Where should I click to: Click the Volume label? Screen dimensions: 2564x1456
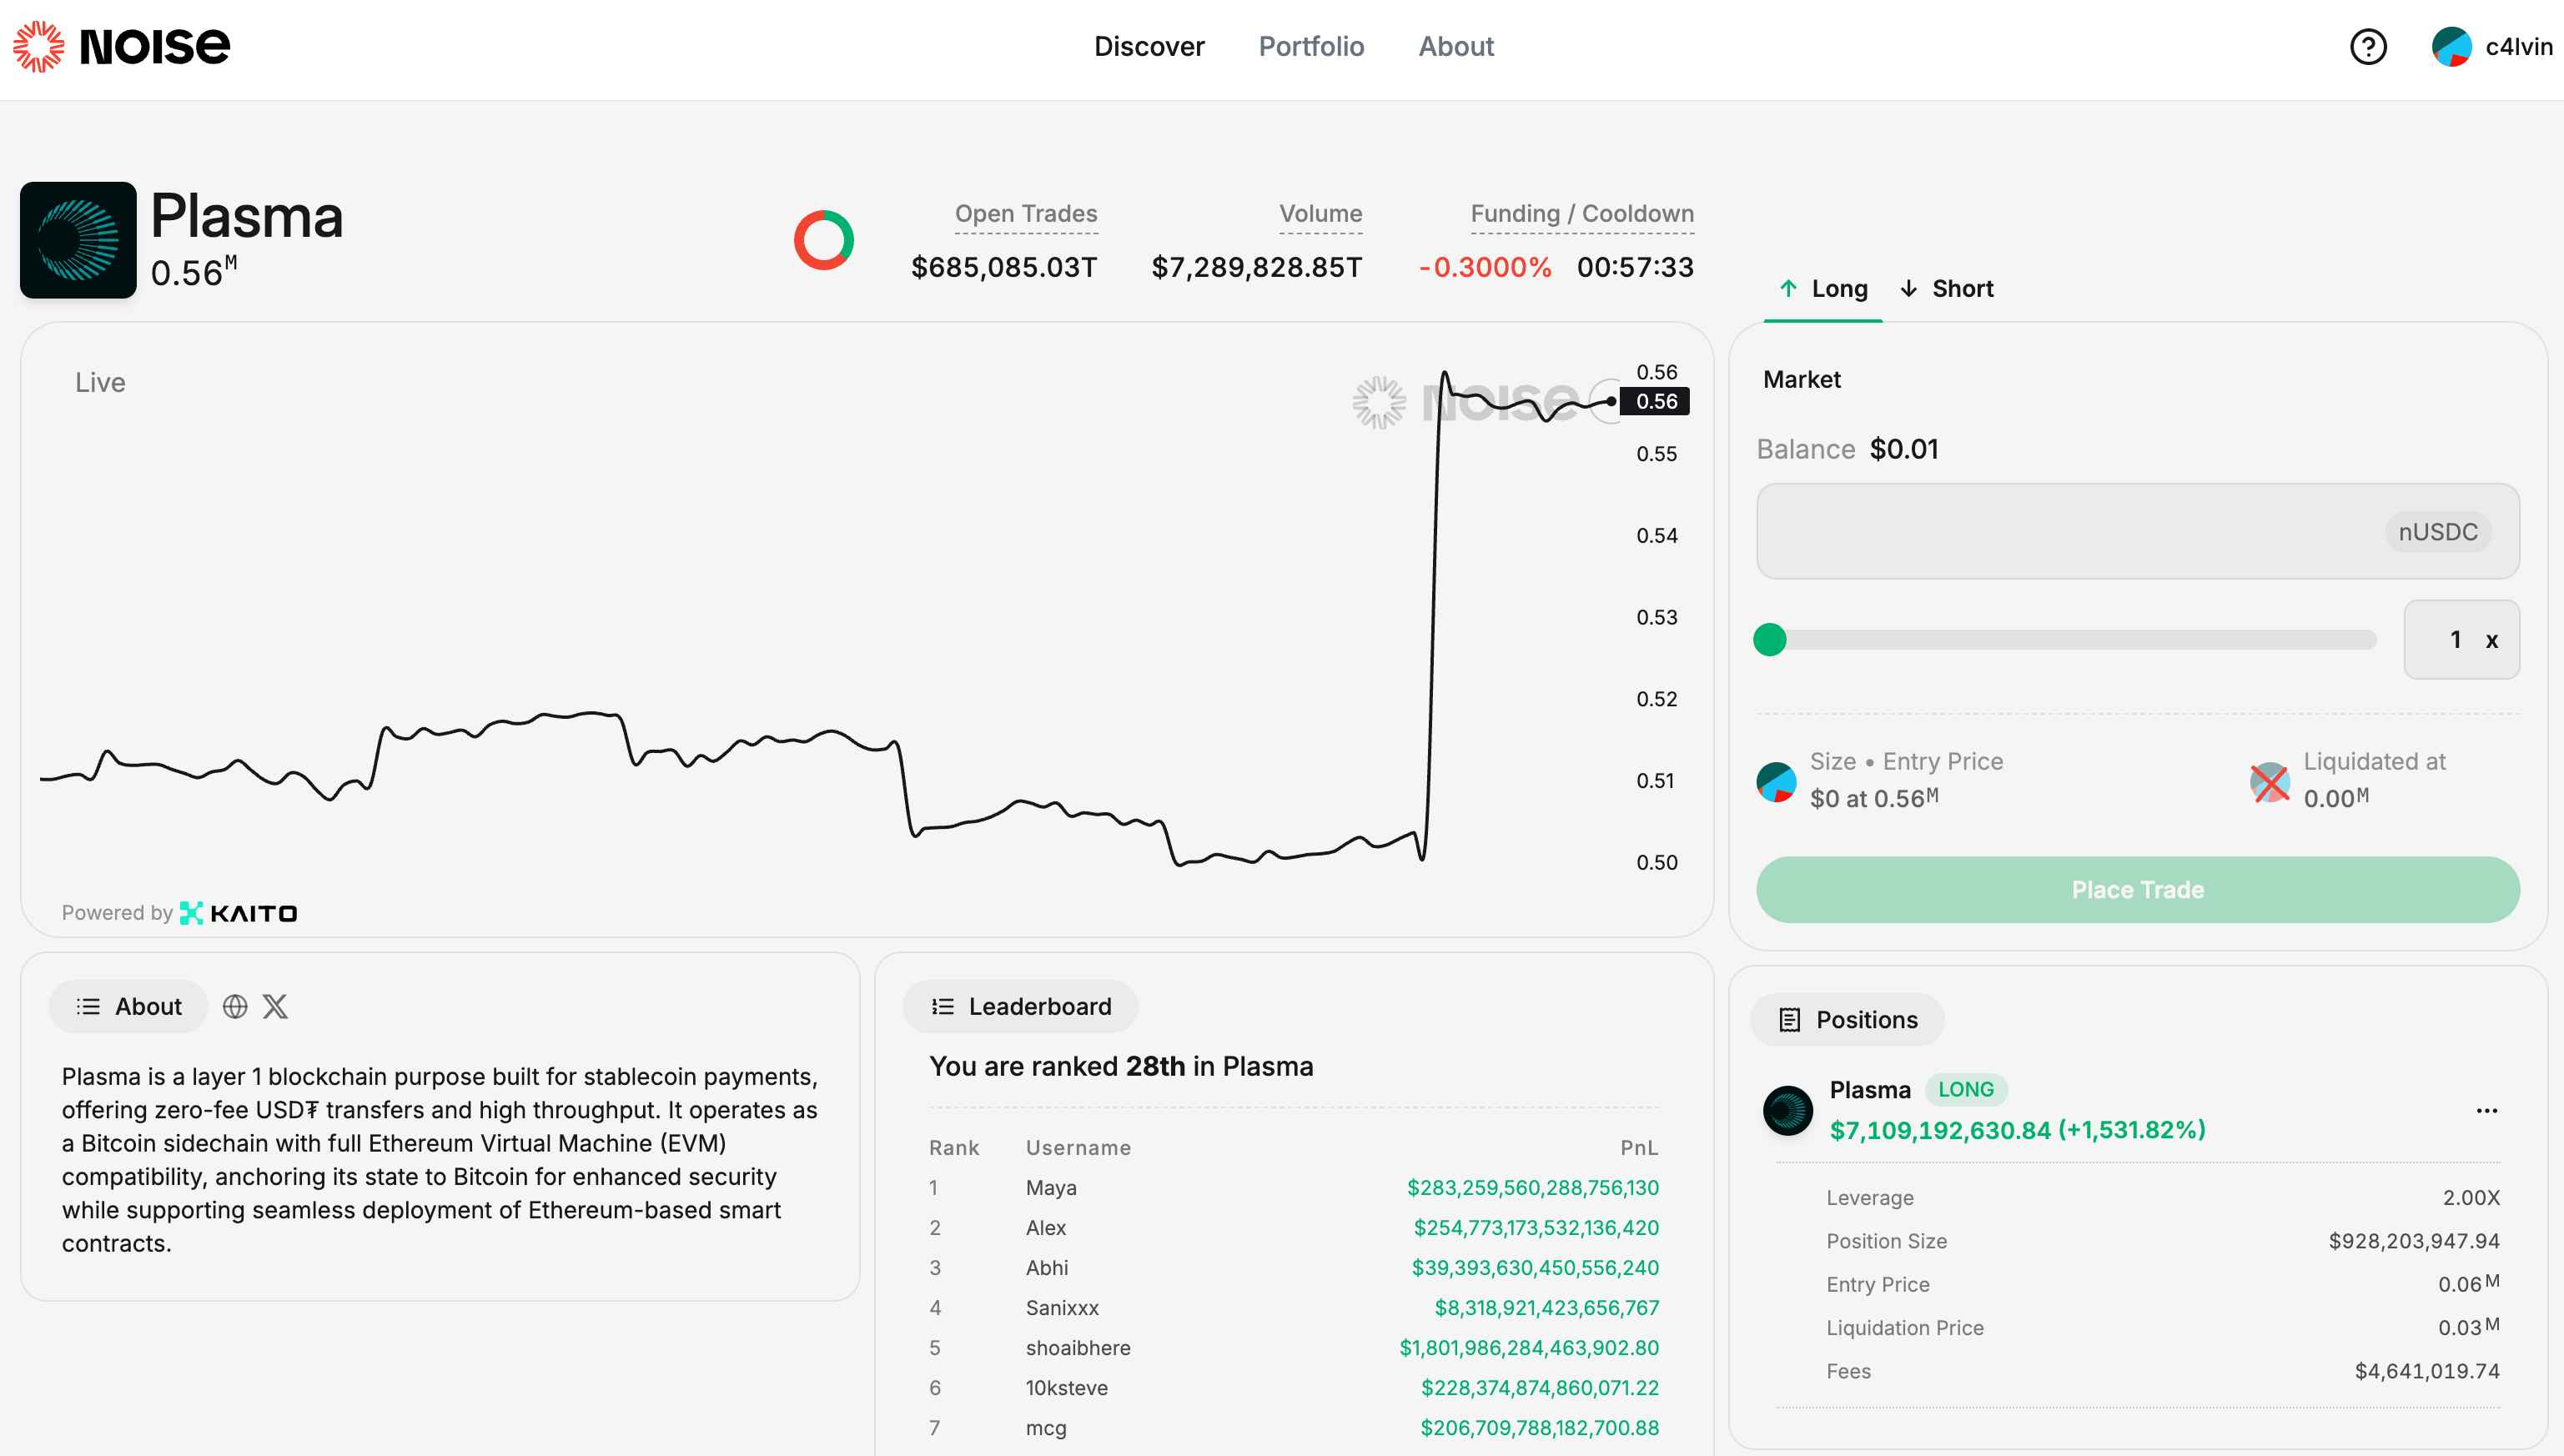click(x=1320, y=214)
